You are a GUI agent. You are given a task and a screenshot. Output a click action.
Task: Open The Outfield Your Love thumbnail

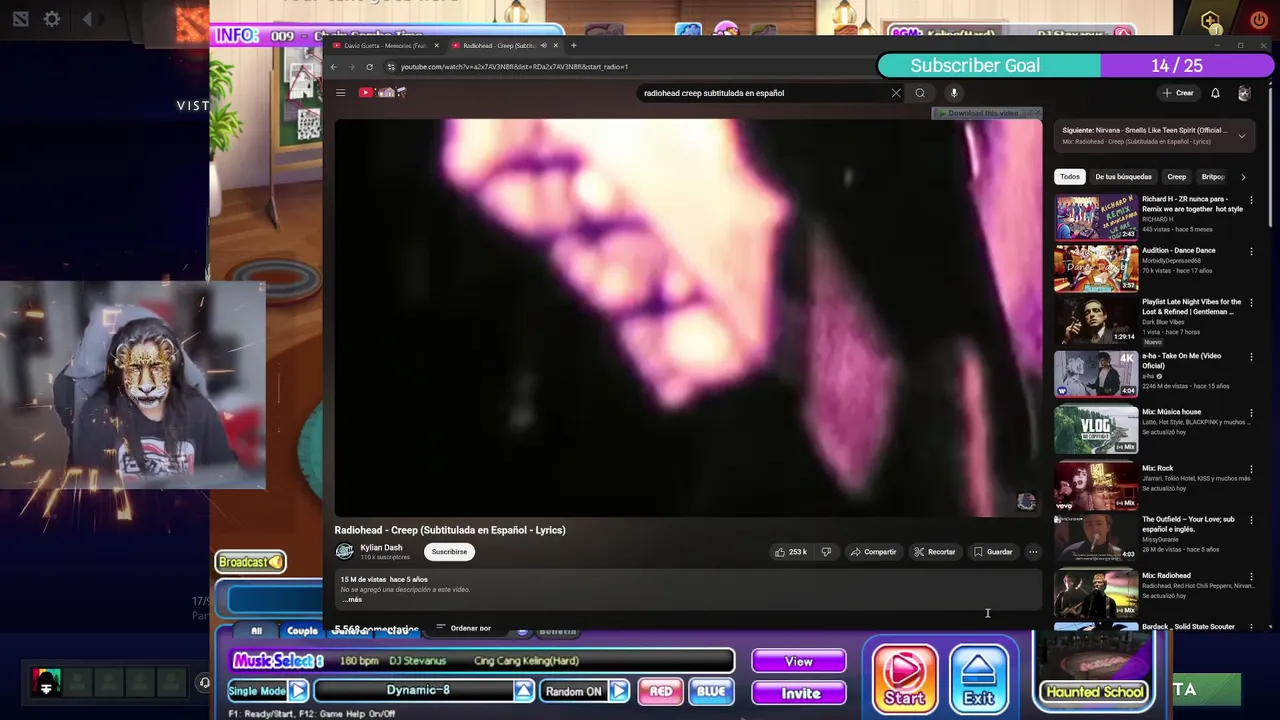point(1096,537)
